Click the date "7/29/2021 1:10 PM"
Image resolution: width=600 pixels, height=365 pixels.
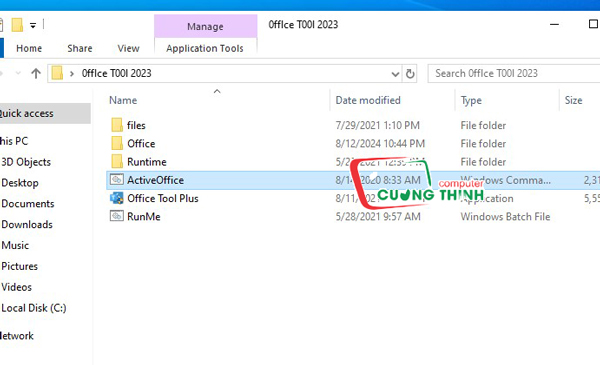(377, 125)
